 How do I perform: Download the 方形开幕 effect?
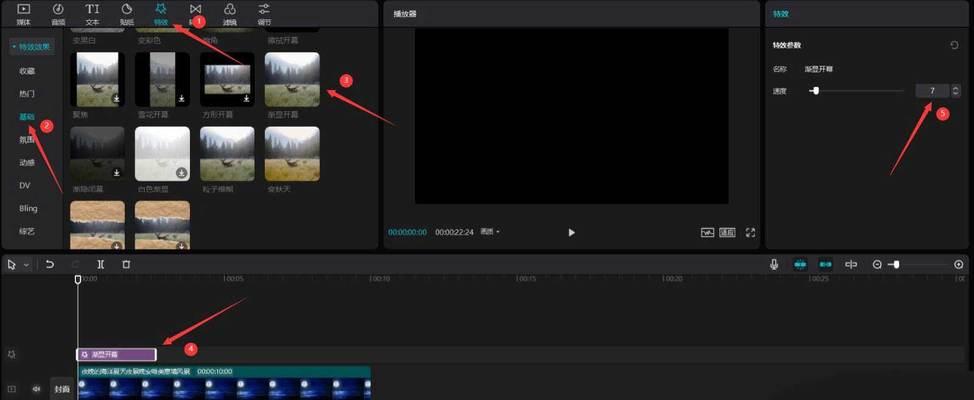point(246,98)
